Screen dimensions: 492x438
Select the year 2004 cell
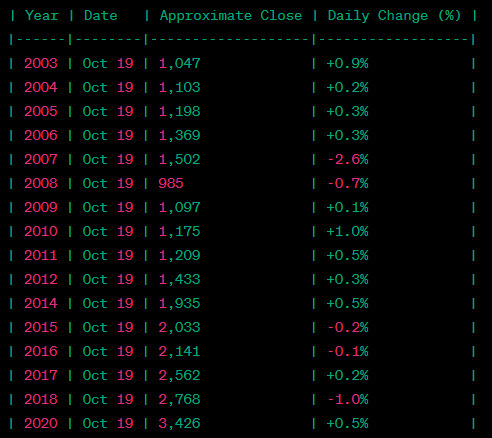pyautogui.click(x=41, y=87)
